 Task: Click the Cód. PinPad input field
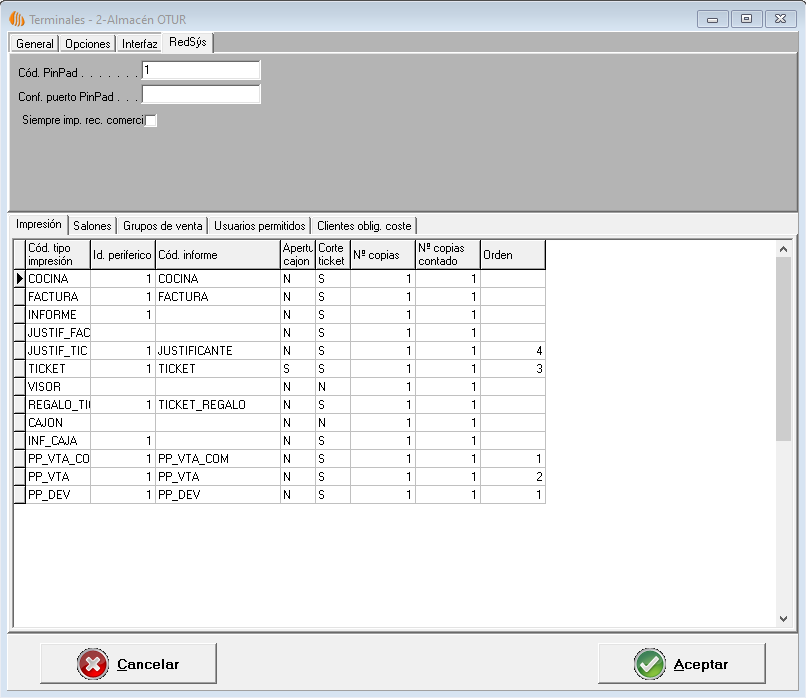[201, 70]
